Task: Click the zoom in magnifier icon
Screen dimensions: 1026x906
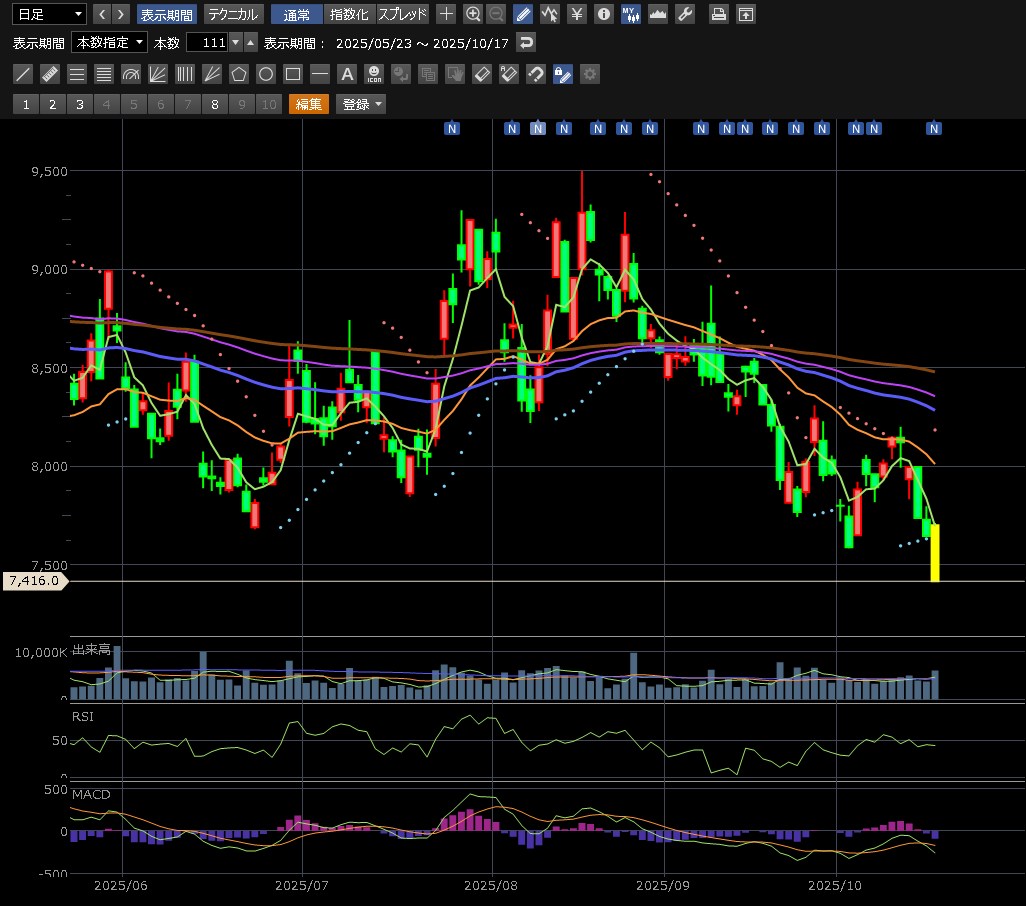Action: click(x=474, y=14)
